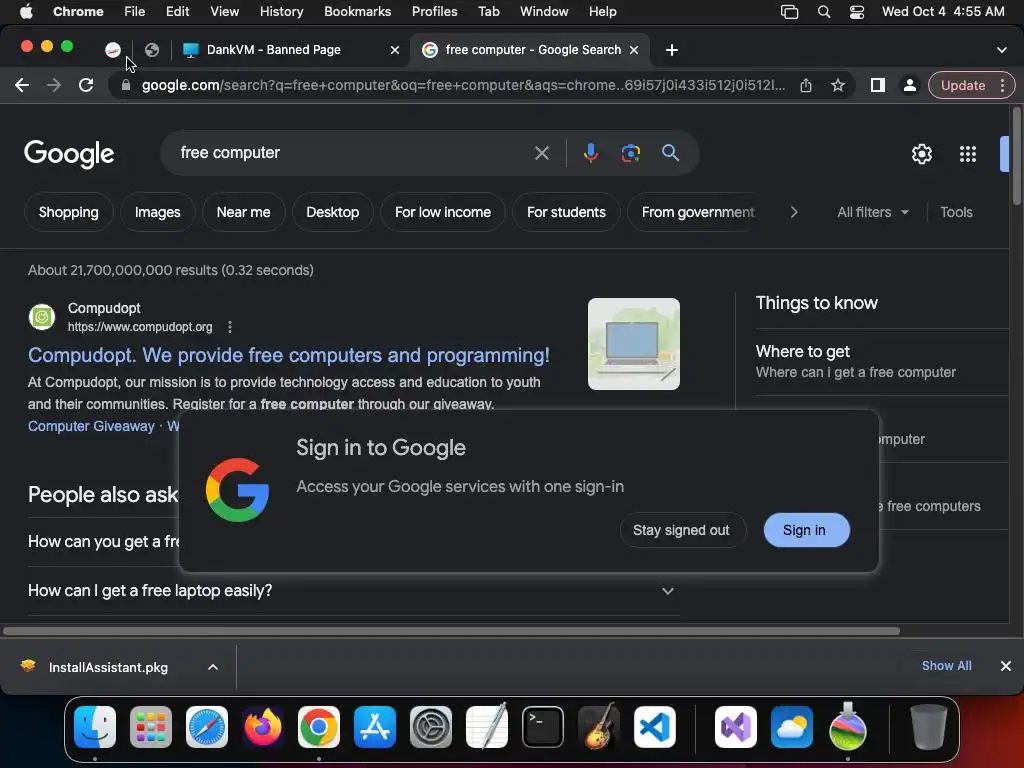Open the InstallAssistant.pkg download options
This screenshot has width=1024, height=768.
[213, 667]
